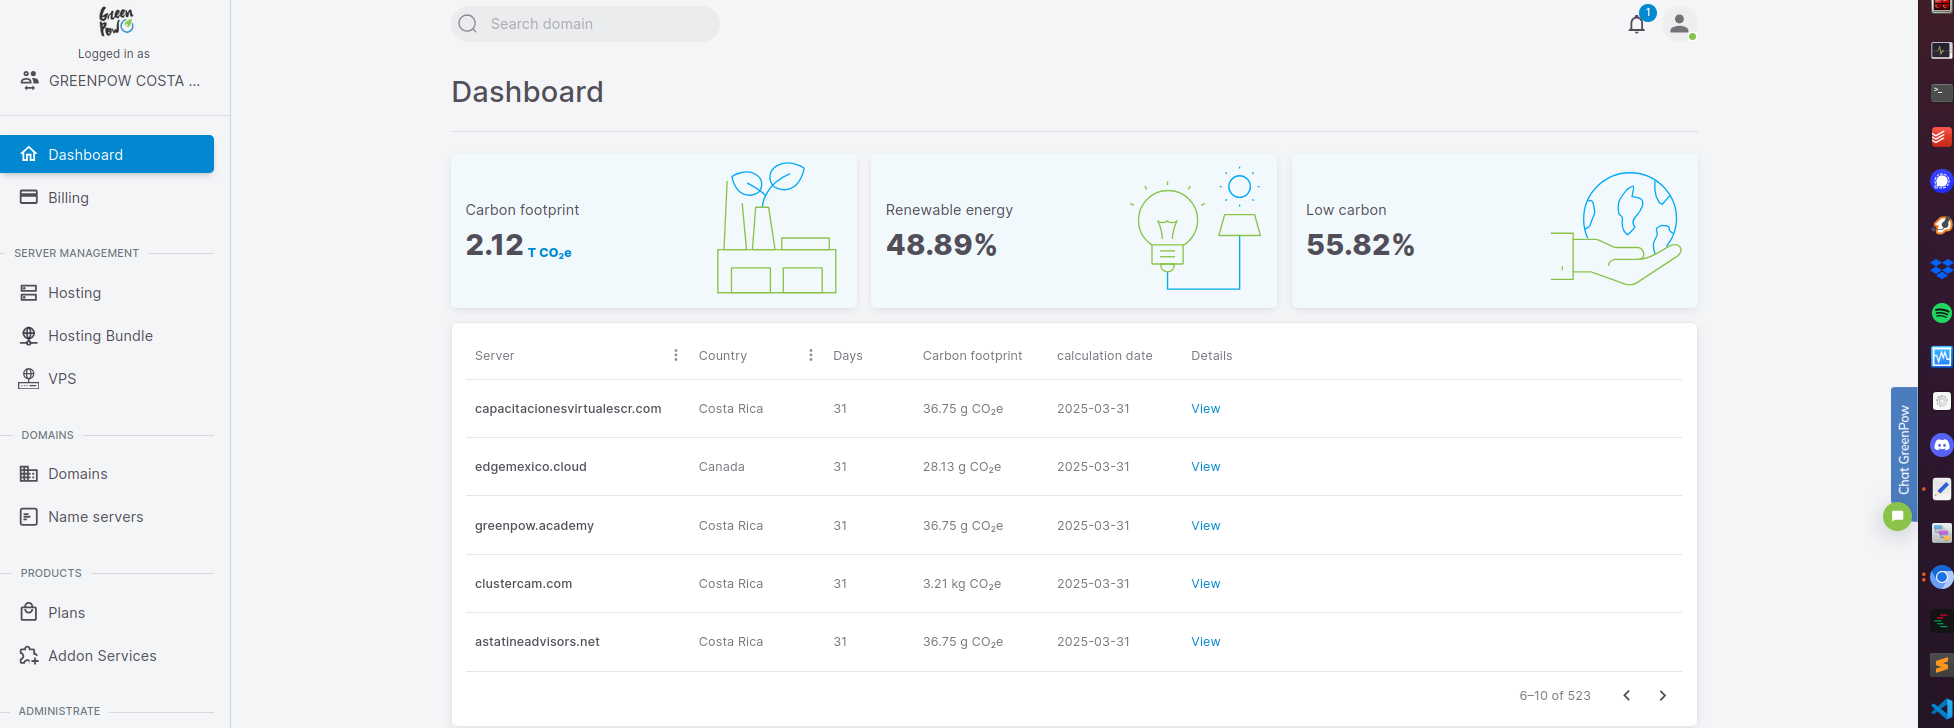1954x728 pixels.
Task: Click the green chat bubble icon
Action: [1896, 516]
